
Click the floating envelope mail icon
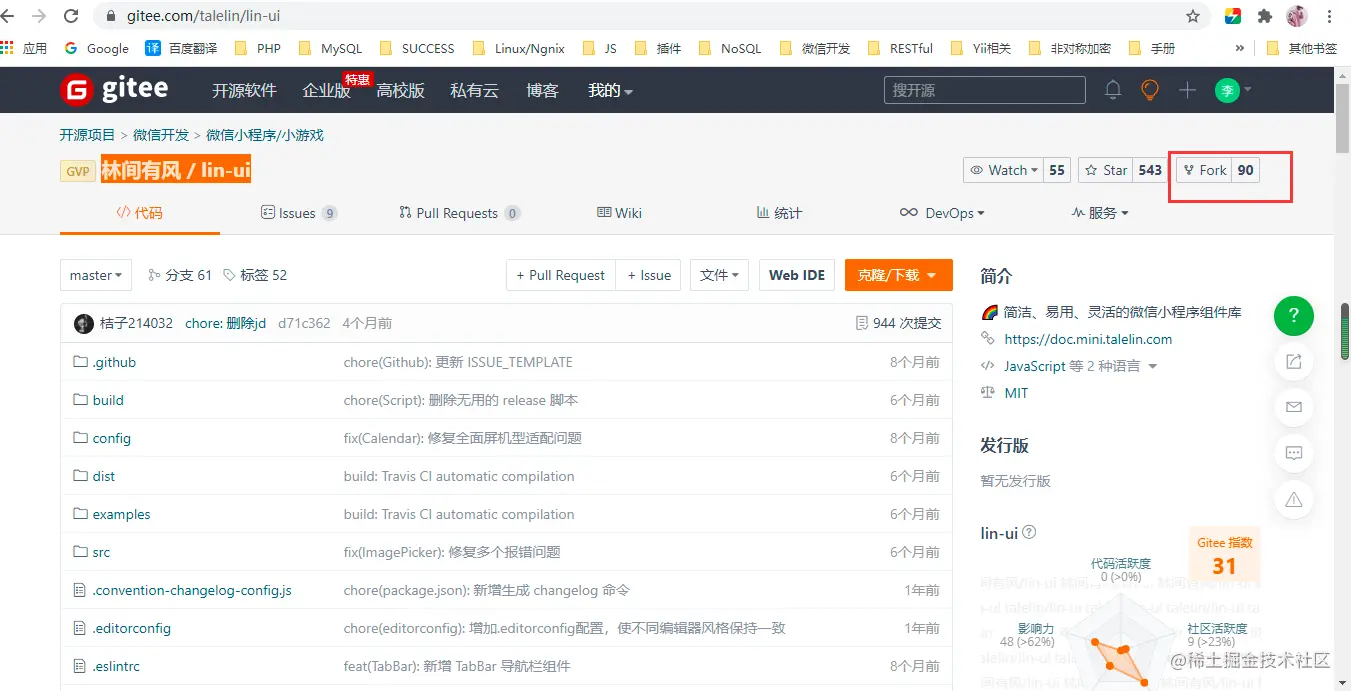pos(1294,407)
